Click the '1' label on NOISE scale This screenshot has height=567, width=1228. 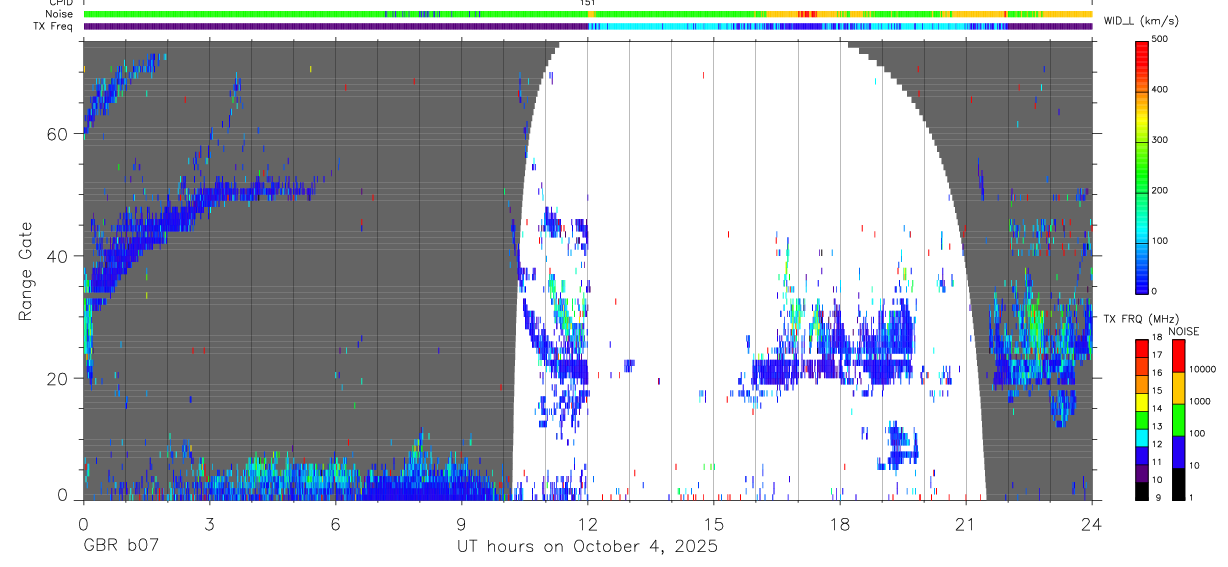pyautogui.click(x=1191, y=498)
